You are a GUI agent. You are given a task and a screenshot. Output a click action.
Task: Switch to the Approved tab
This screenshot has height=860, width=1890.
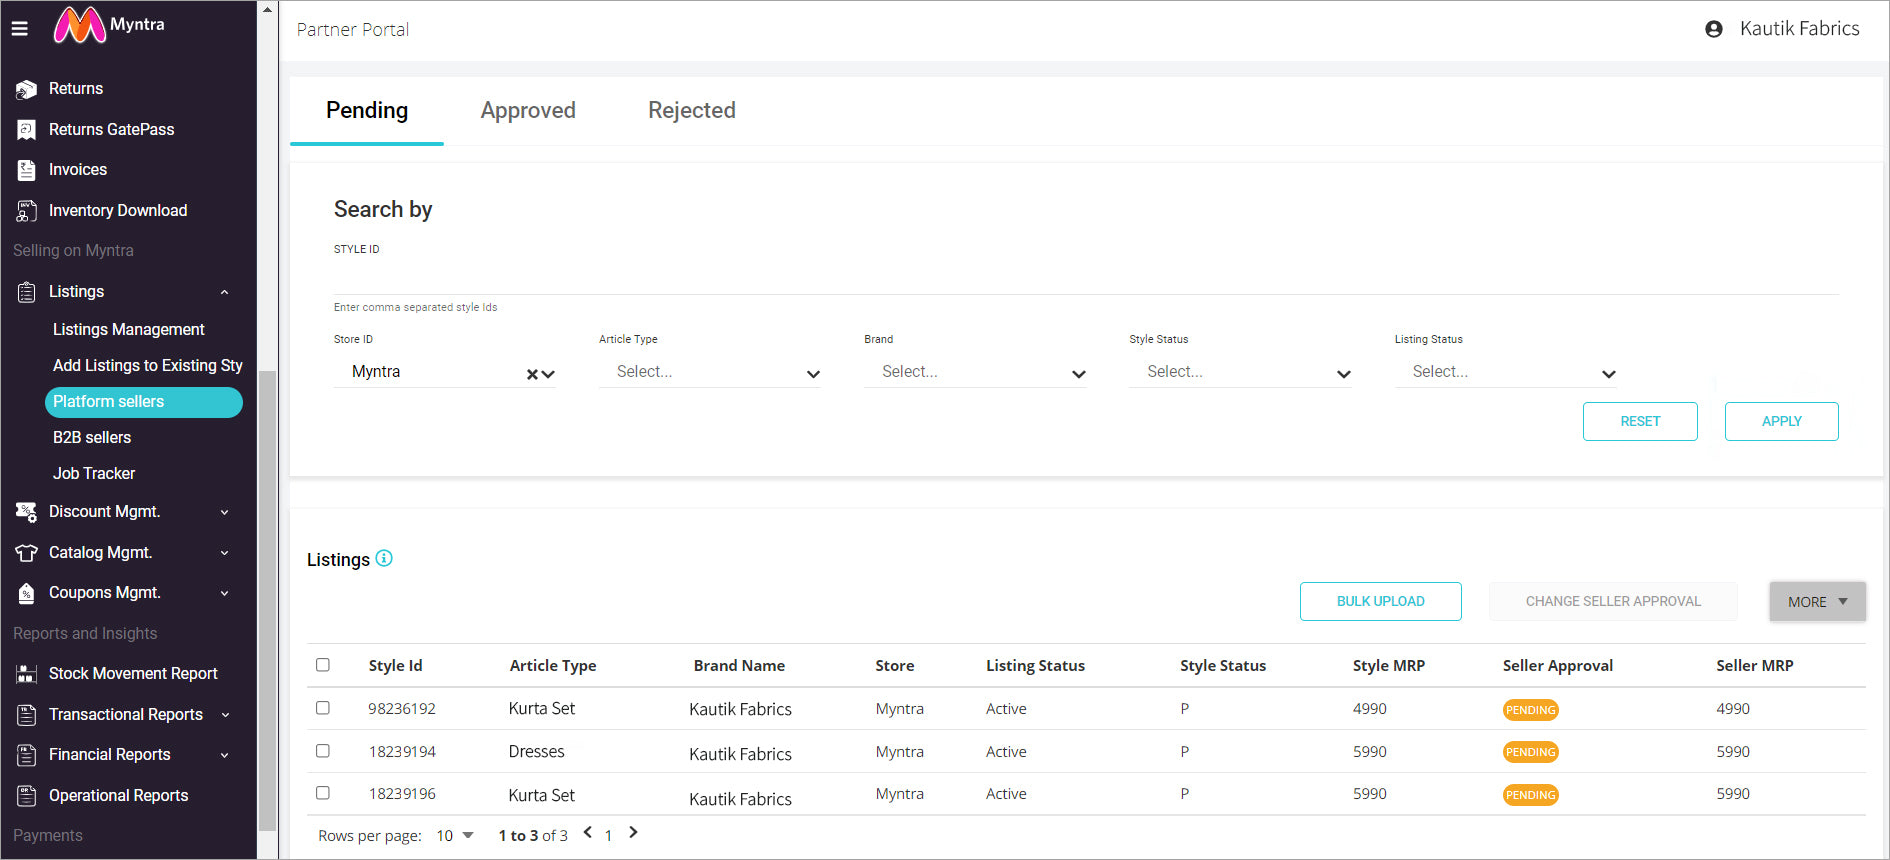528,110
